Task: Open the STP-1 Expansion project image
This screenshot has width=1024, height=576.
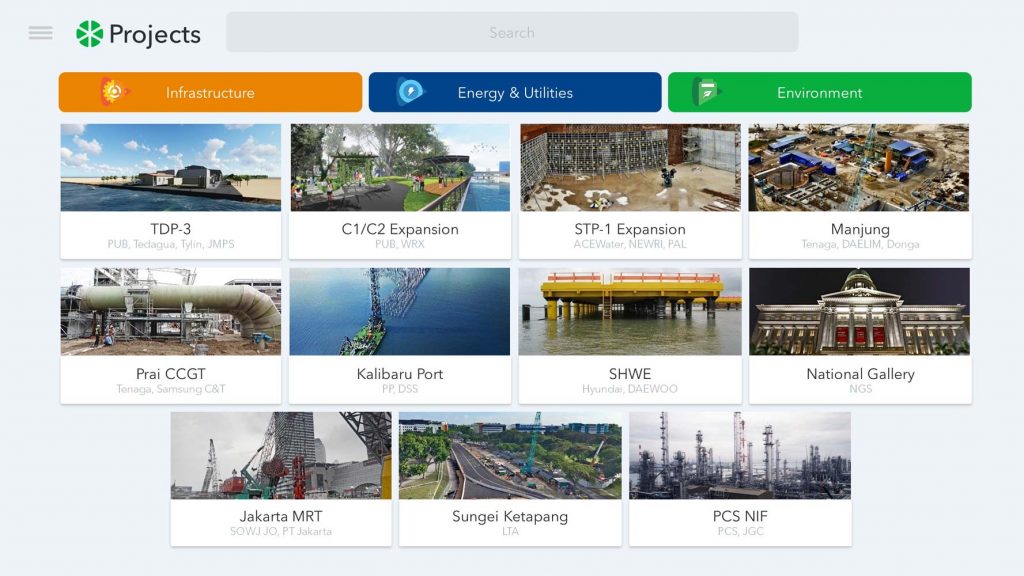Action: point(630,168)
